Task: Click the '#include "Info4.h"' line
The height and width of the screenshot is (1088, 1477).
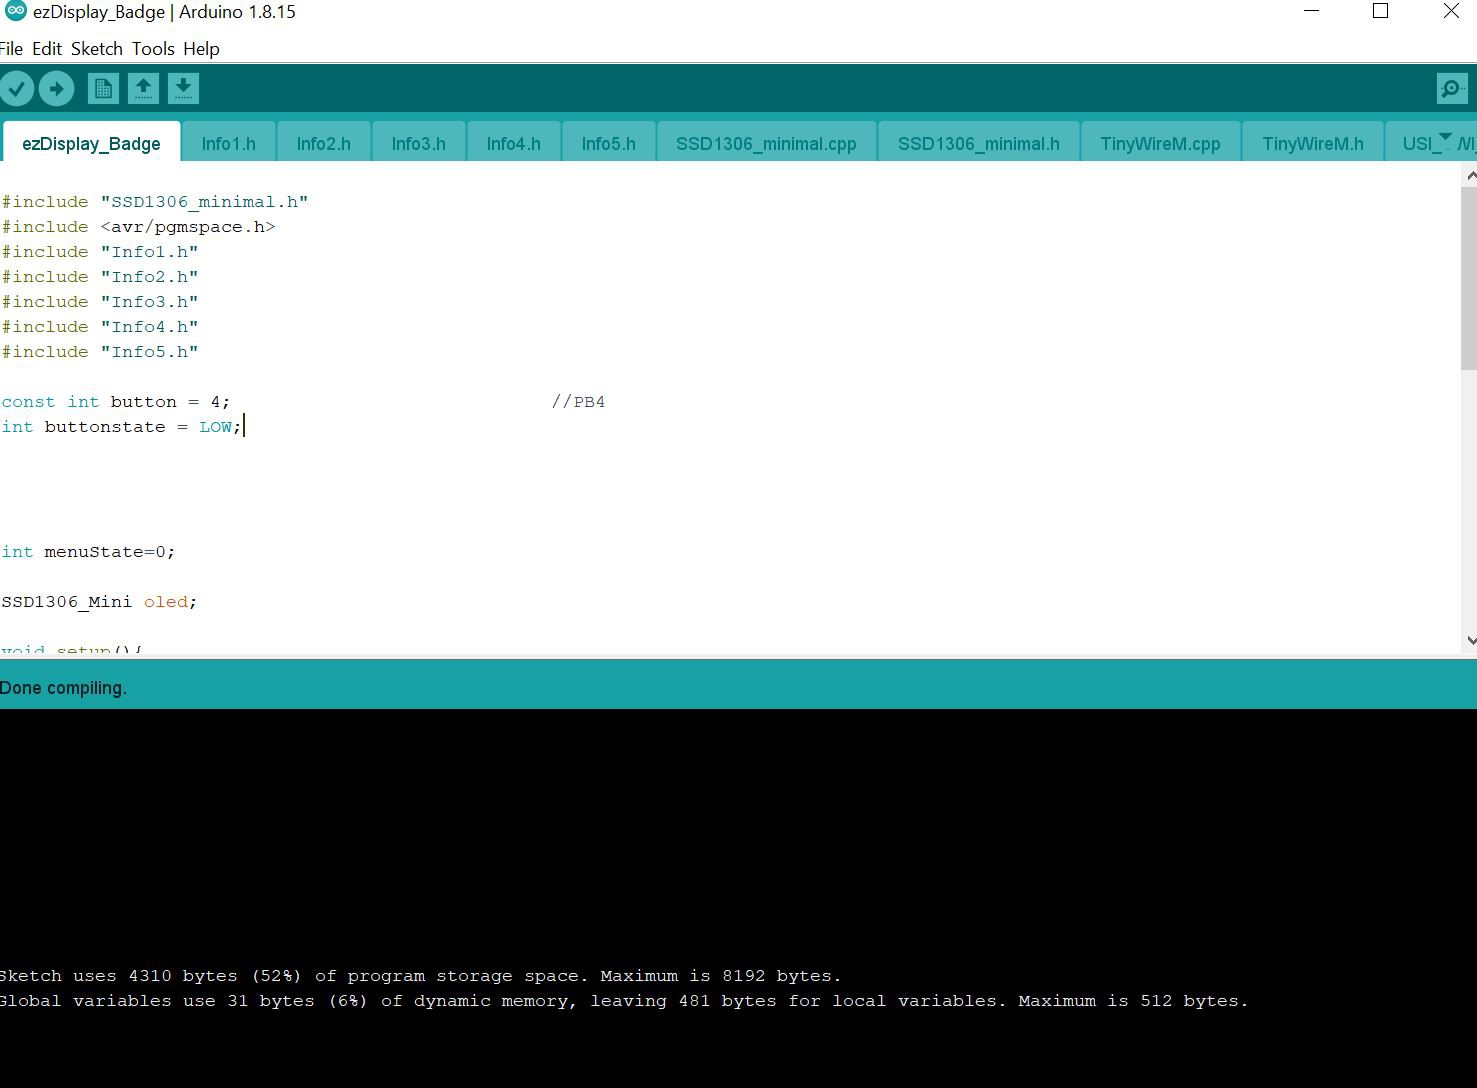Action: [x=100, y=327]
